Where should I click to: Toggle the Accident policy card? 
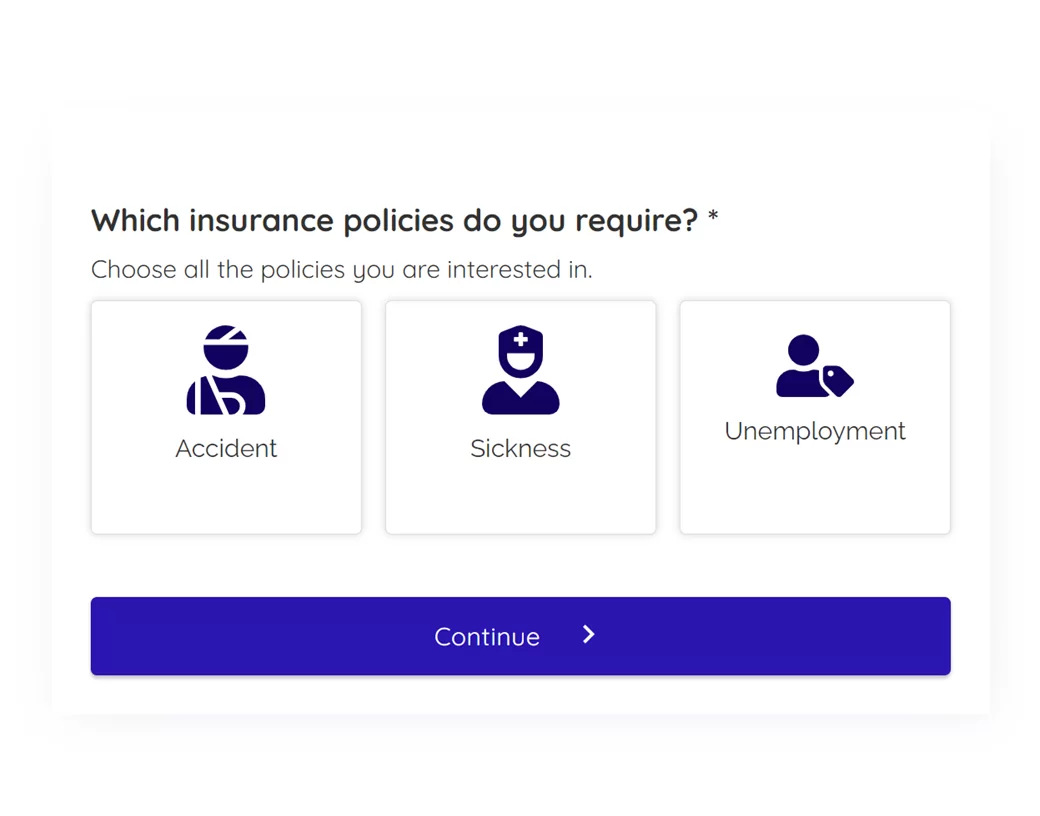(x=226, y=490)
